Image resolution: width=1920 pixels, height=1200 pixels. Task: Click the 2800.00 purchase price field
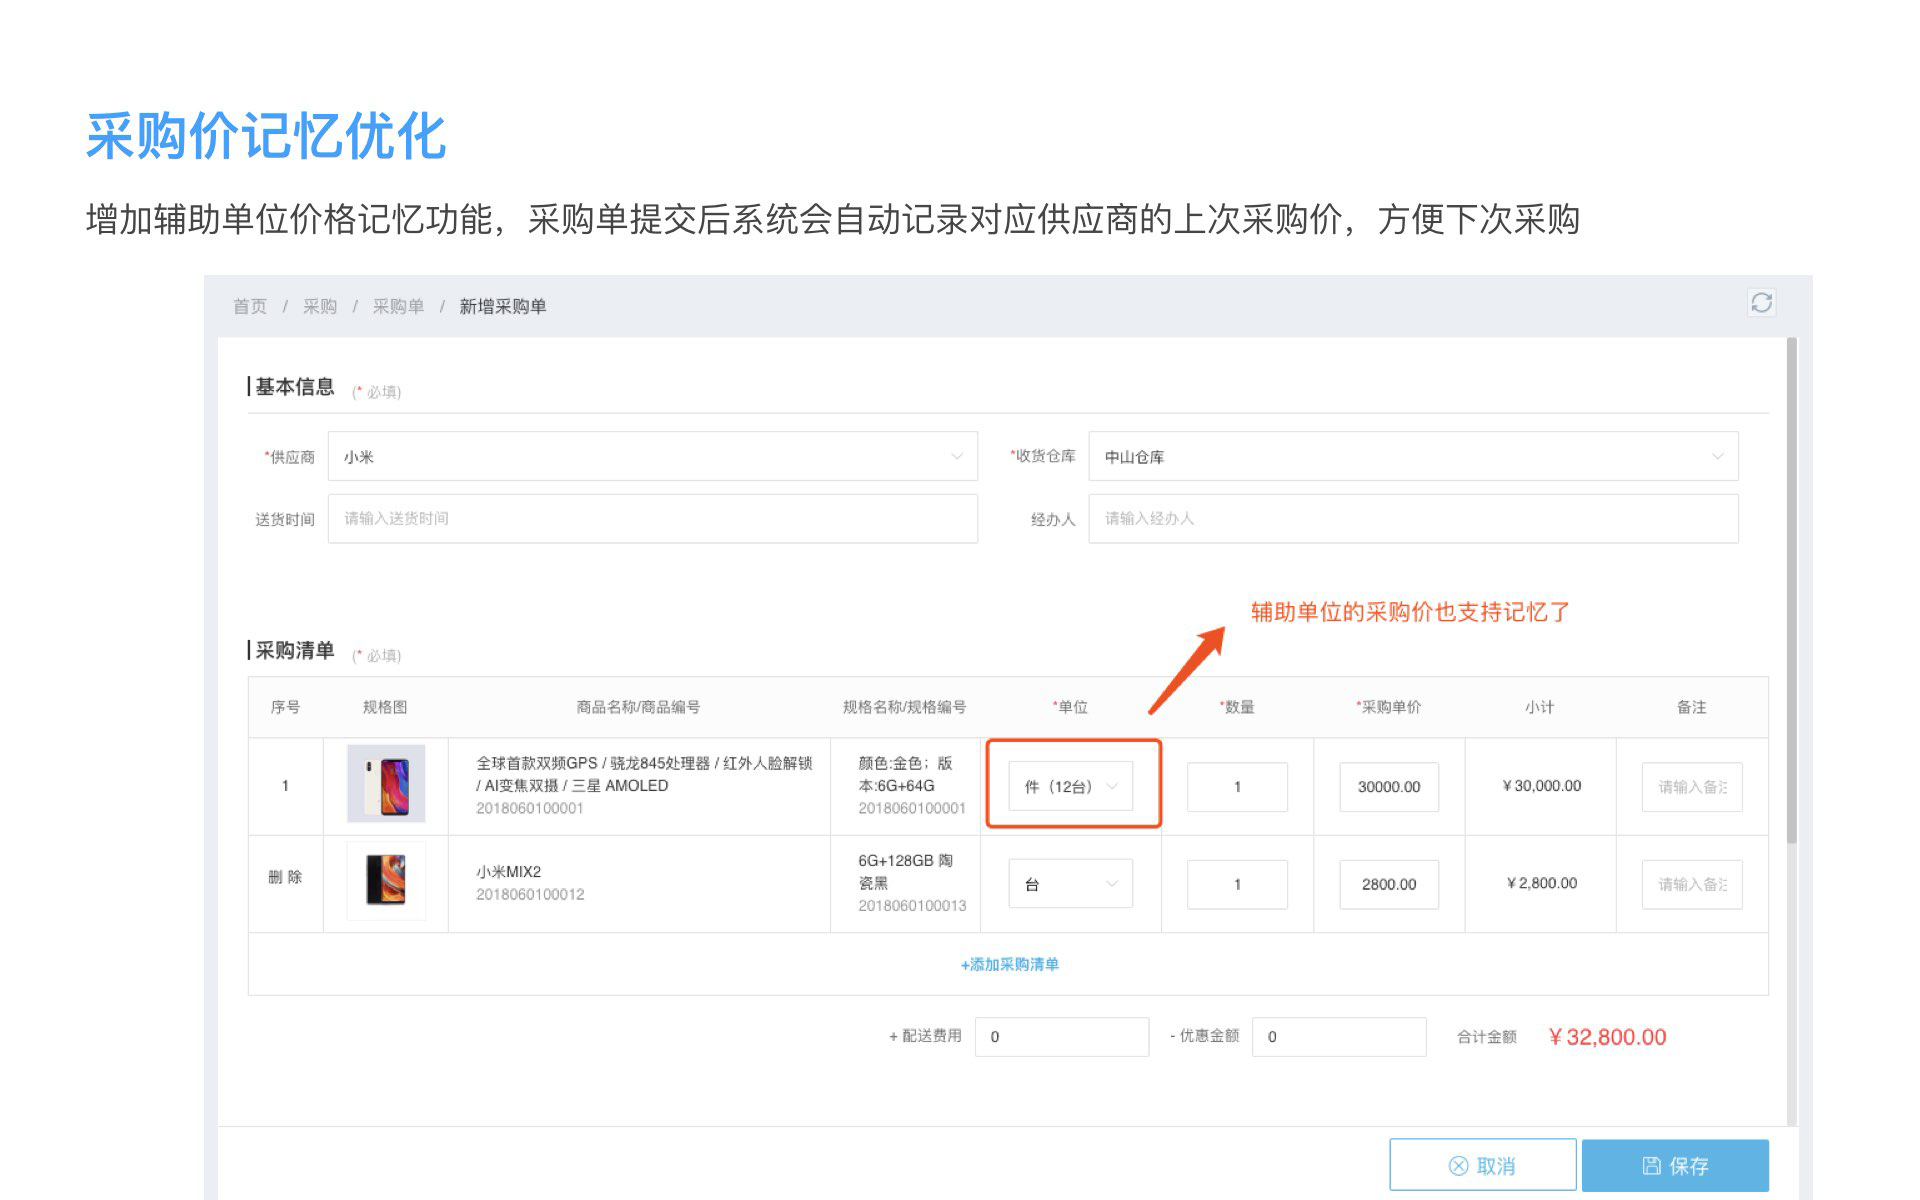pyautogui.click(x=1388, y=884)
